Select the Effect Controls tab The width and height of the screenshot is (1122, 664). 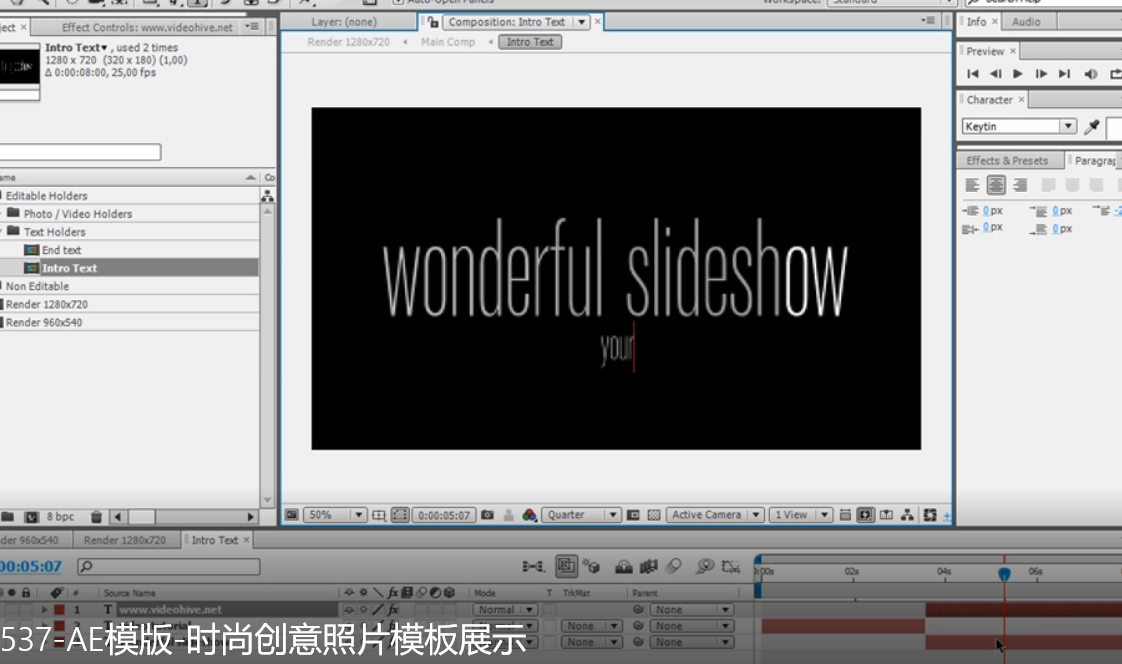pos(147,28)
